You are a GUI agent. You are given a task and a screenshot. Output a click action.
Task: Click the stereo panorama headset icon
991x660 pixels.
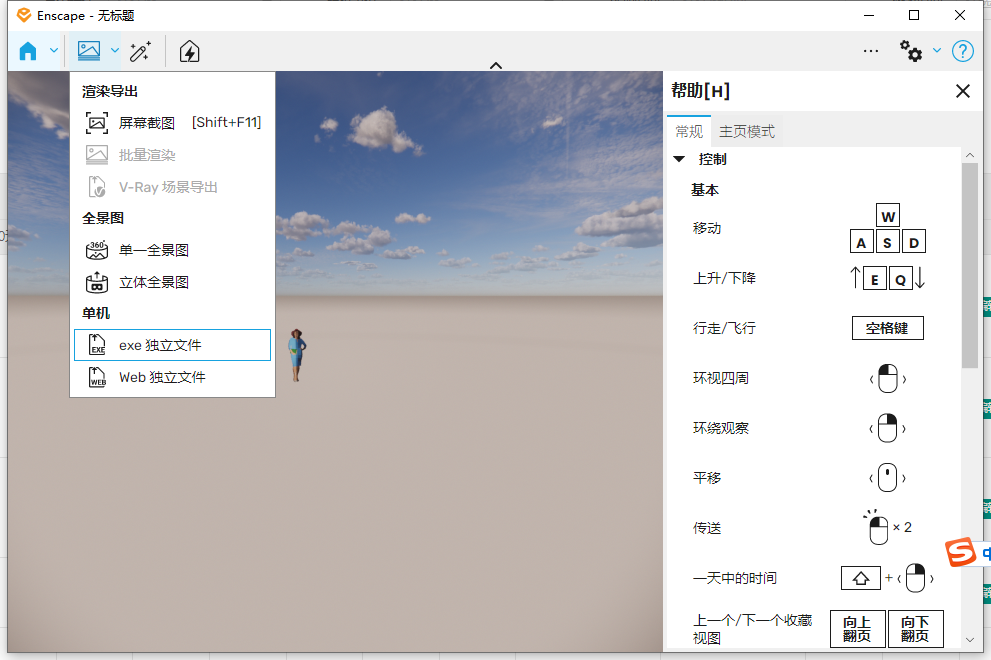point(97,282)
